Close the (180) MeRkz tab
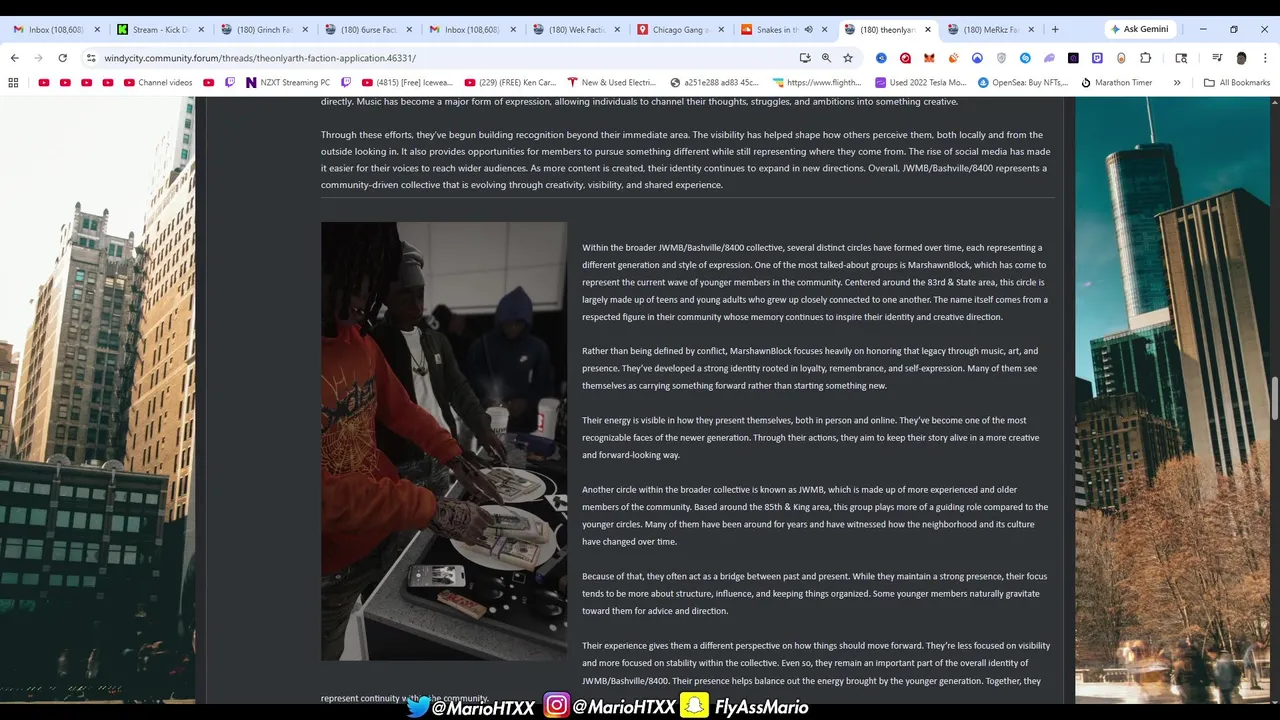This screenshot has width=1280, height=720. [x=1031, y=30]
